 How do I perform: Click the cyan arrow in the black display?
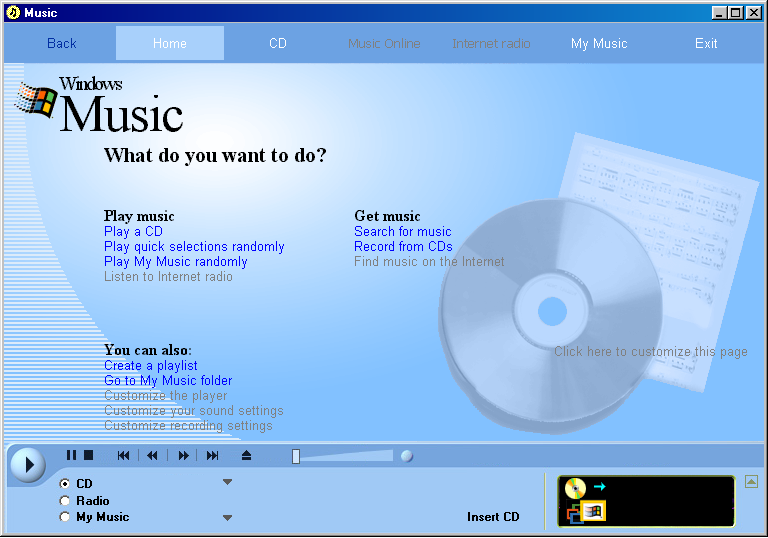(x=600, y=486)
